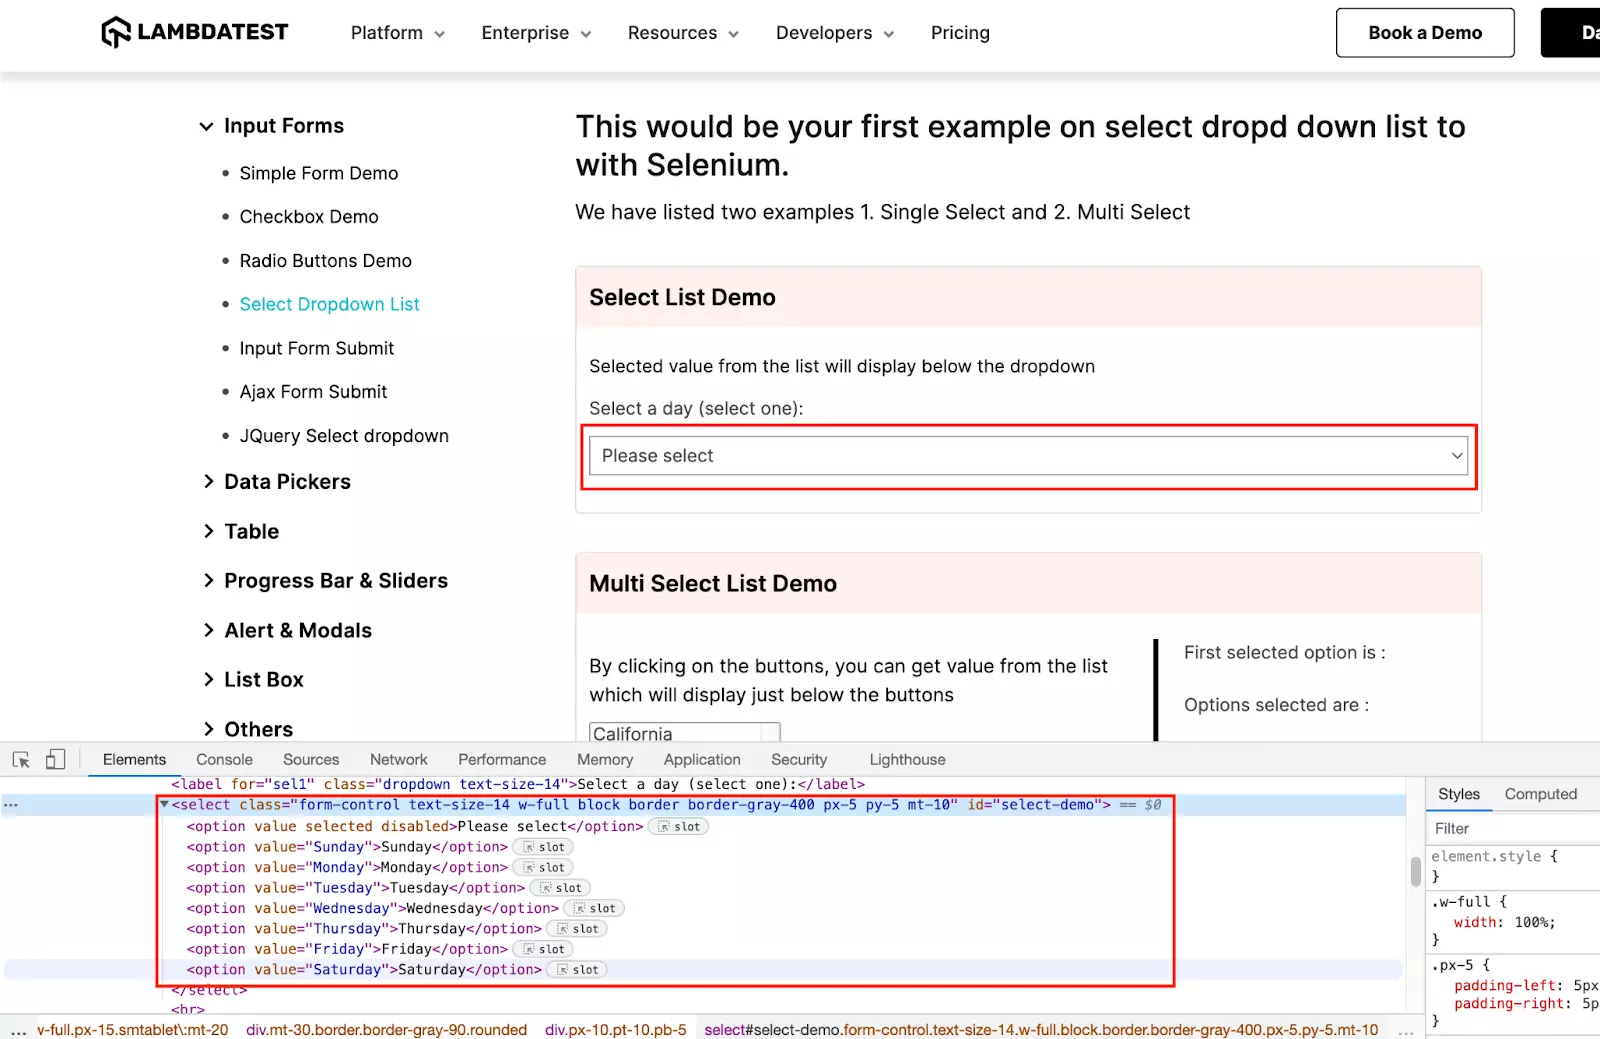Viewport: 1600px width, 1039px height.
Task: Switch to the Console tab
Action: click(223, 759)
